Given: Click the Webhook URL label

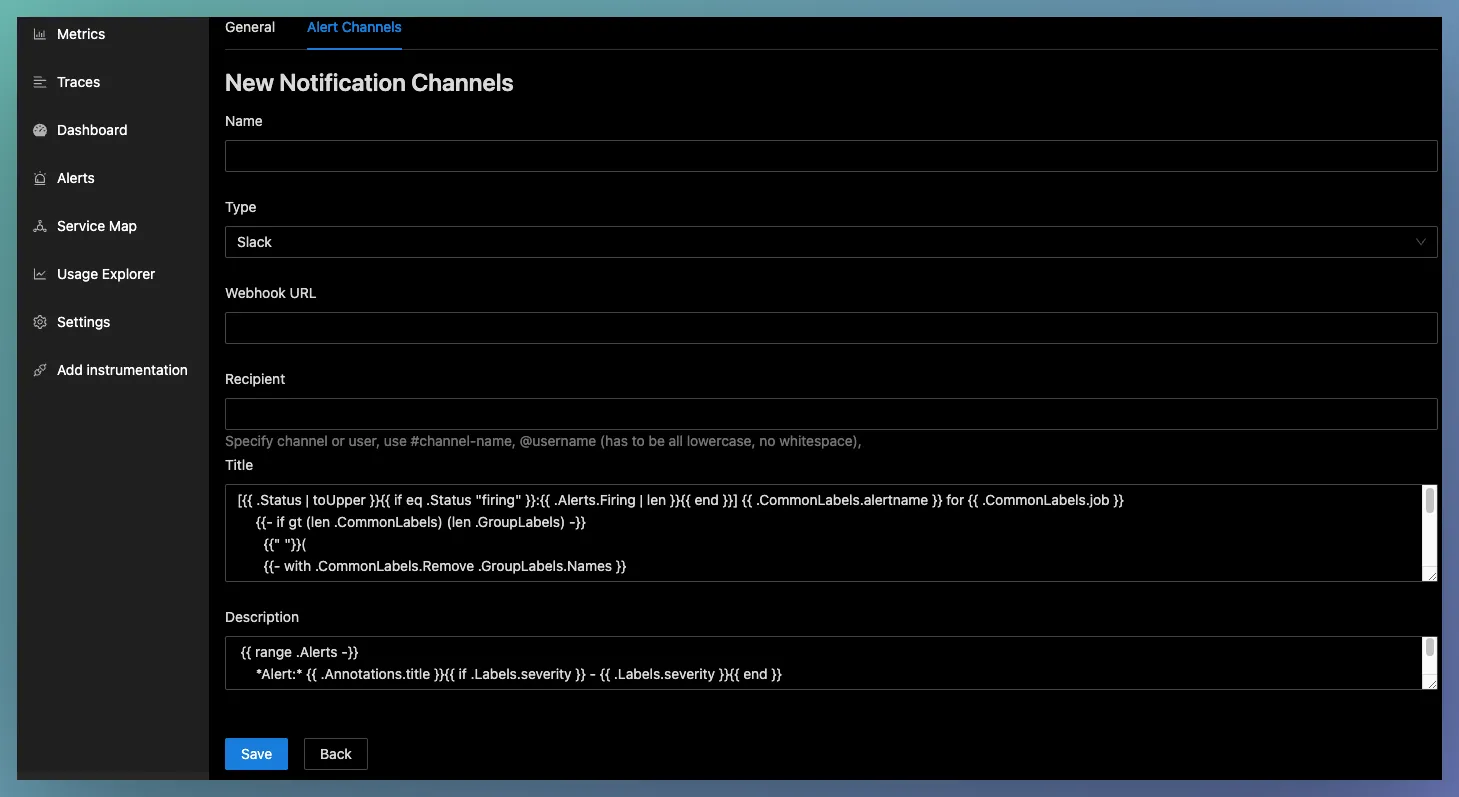Looking at the screenshot, I should point(270,293).
